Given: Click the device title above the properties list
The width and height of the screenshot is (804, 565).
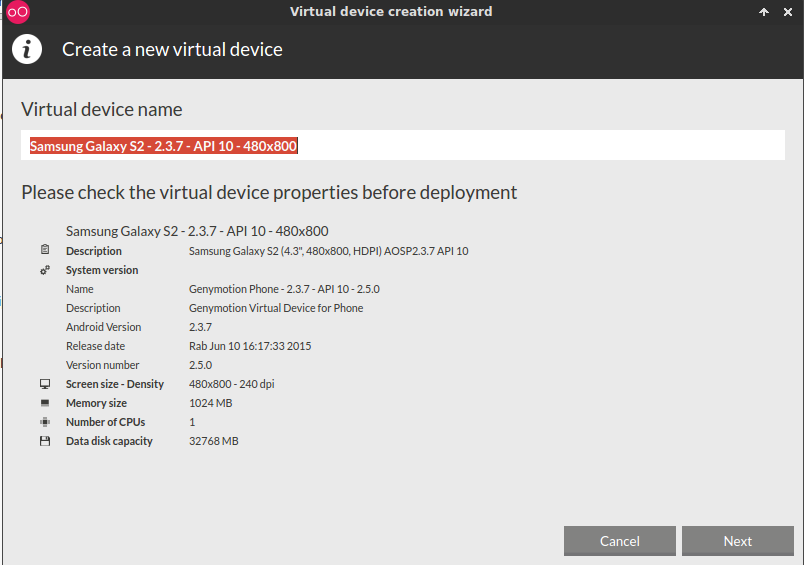Looking at the screenshot, I should tap(197, 231).
